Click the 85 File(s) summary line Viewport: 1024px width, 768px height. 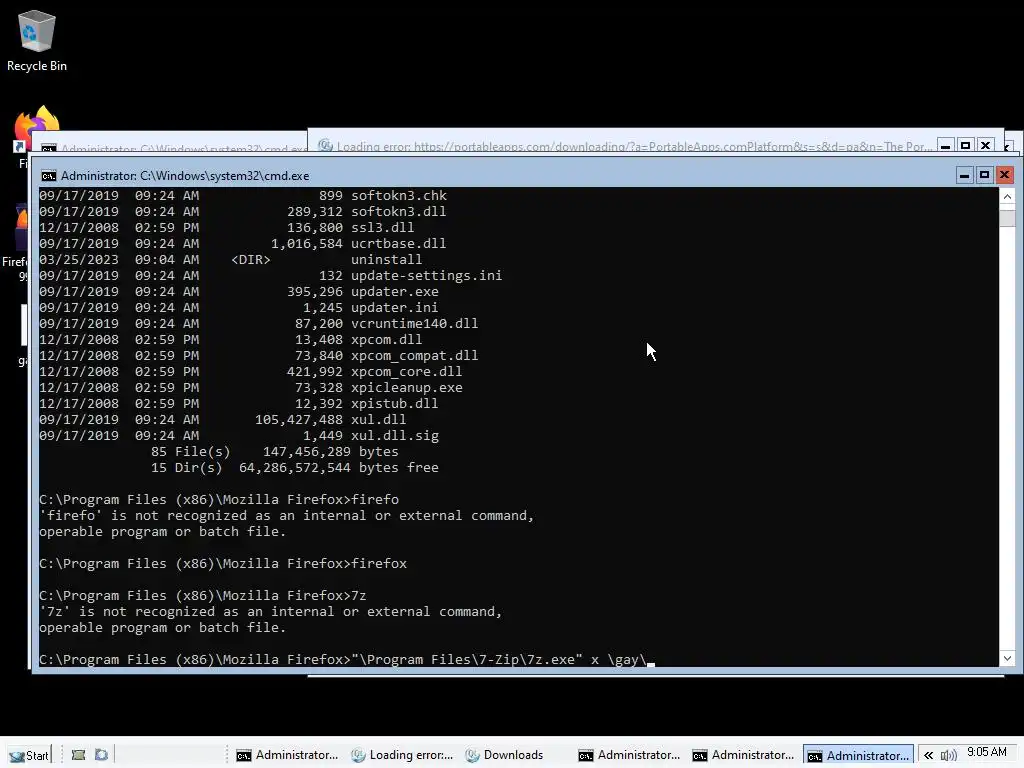[274, 451]
